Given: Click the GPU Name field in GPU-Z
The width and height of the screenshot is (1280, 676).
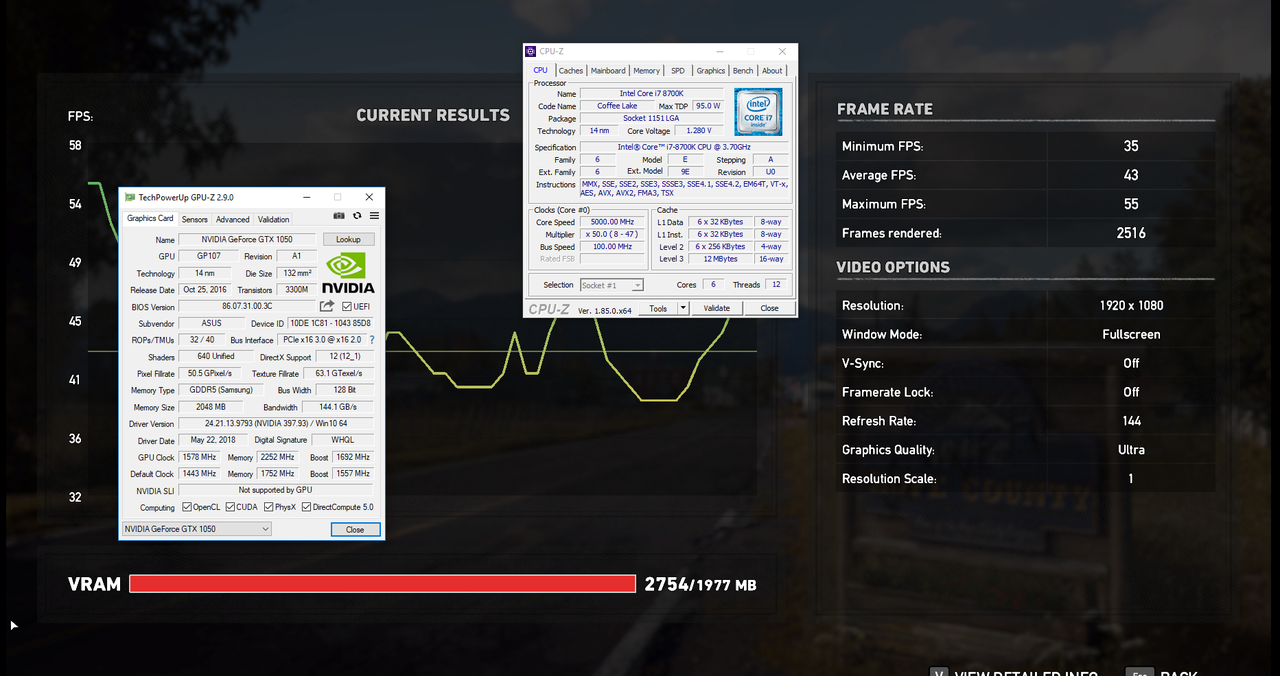Looking at the screenshot, I should click(247, 240).
